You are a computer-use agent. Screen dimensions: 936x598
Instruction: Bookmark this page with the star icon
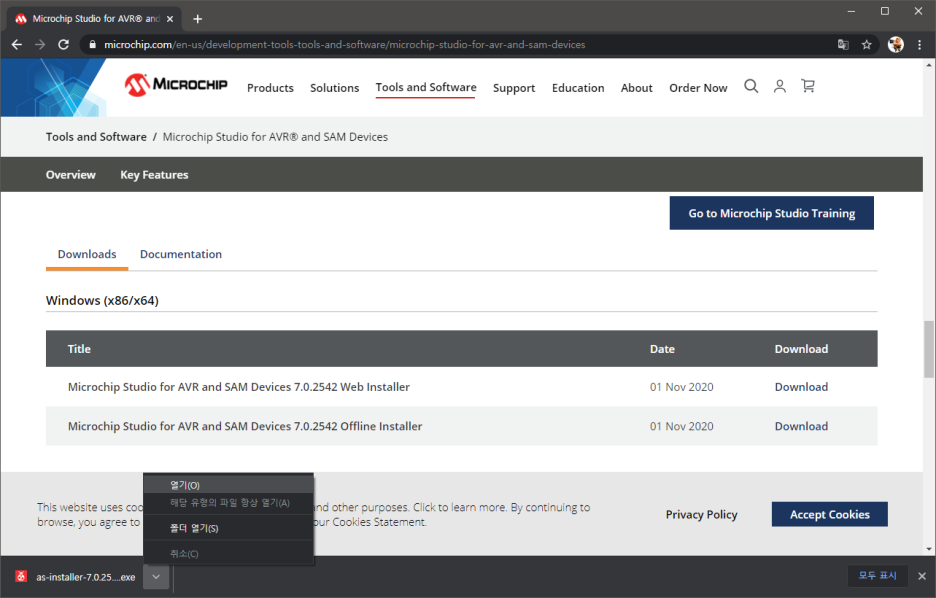pyautogui.click(x=867, y=45)
